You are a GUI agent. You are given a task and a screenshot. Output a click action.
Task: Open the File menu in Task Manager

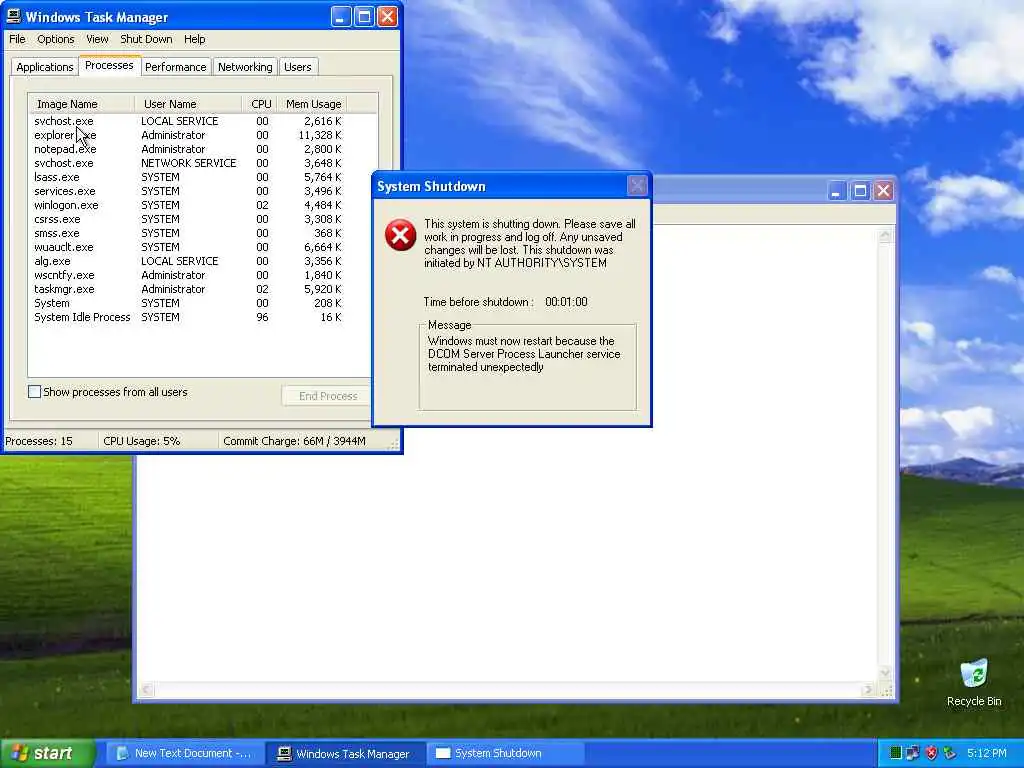coord(18,39)
